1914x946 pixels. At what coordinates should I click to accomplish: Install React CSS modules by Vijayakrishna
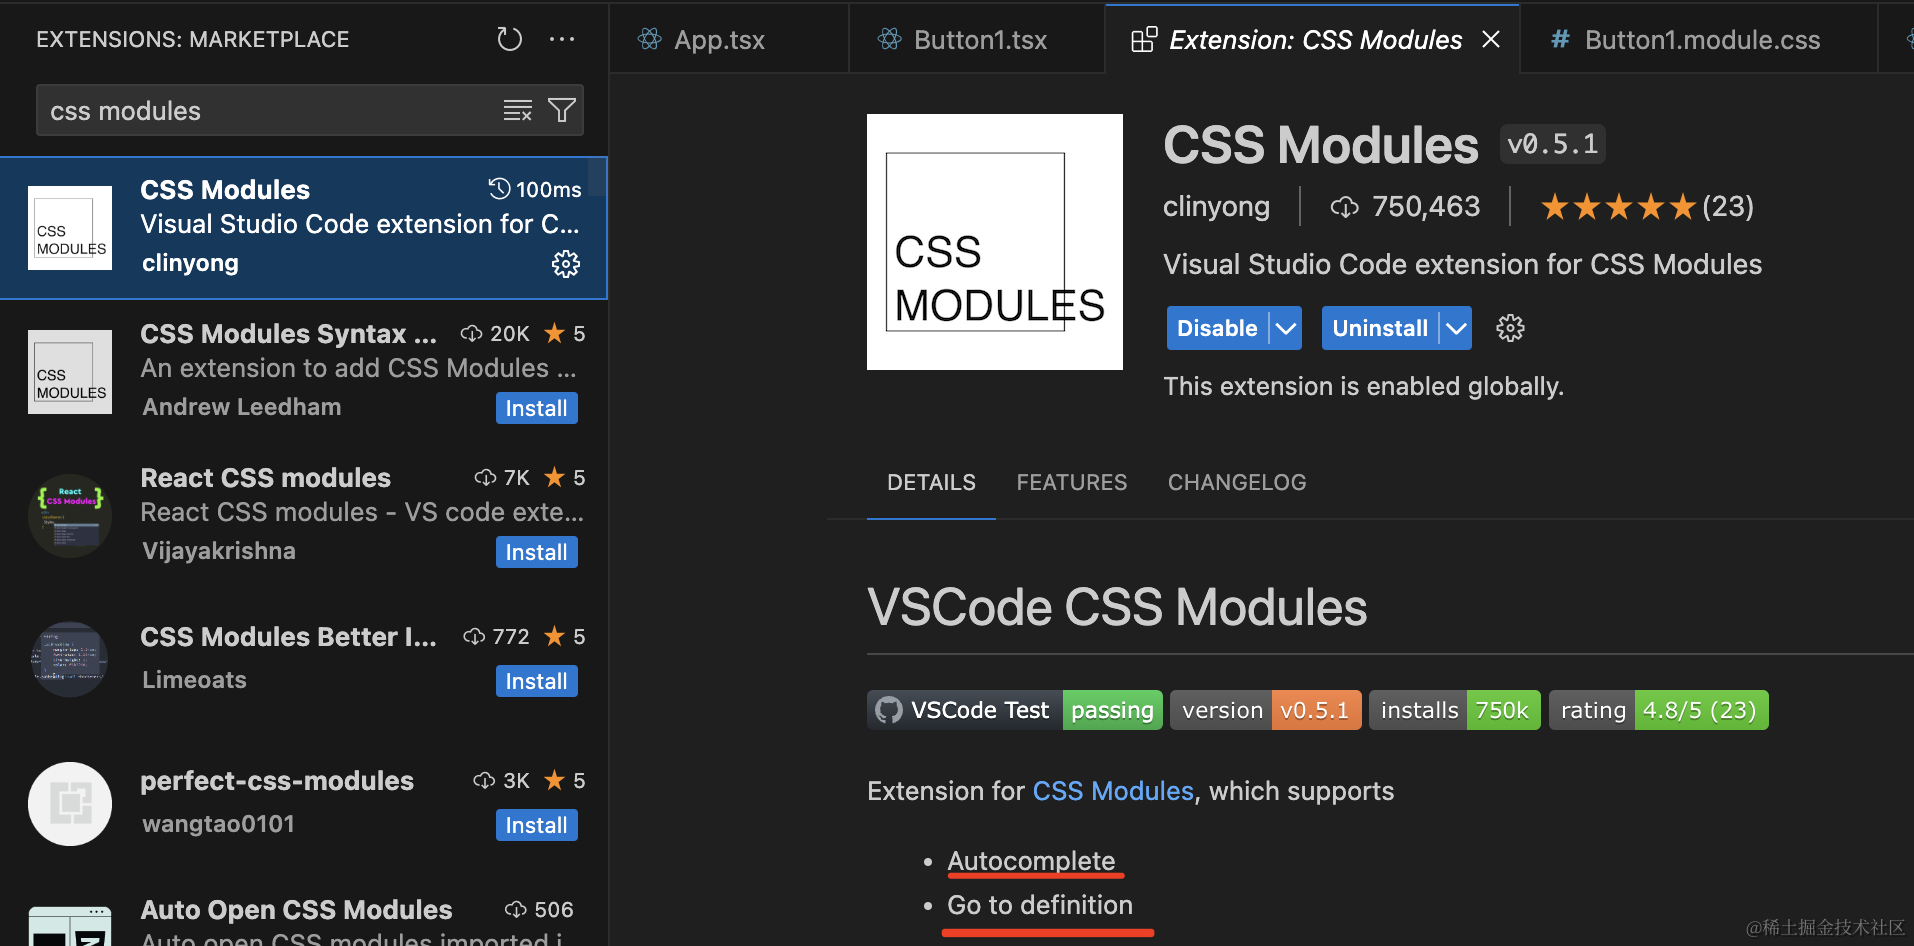coord(536,552)
